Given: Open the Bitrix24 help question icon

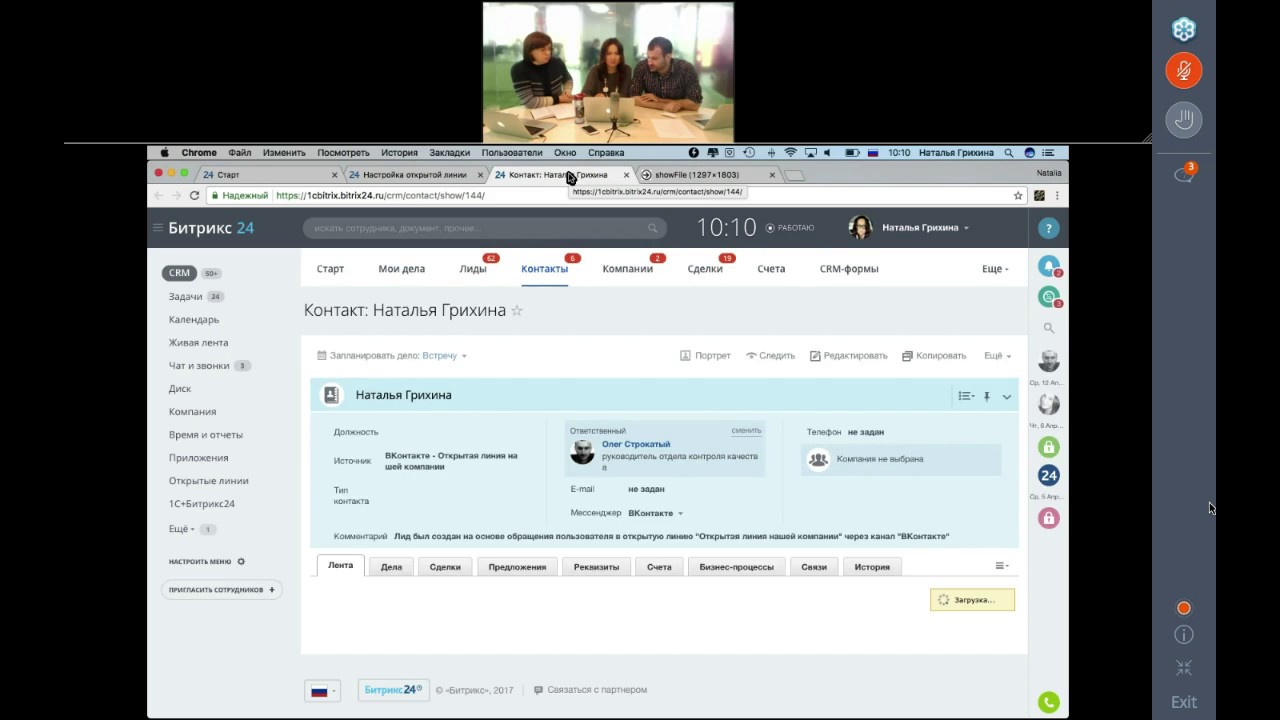Looking at the screenshot, I should point(1048,228).
